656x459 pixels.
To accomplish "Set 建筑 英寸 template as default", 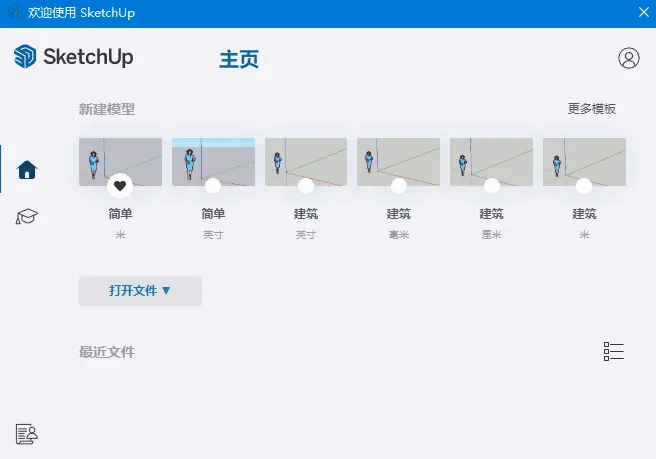I will click(x=306, y=186).
